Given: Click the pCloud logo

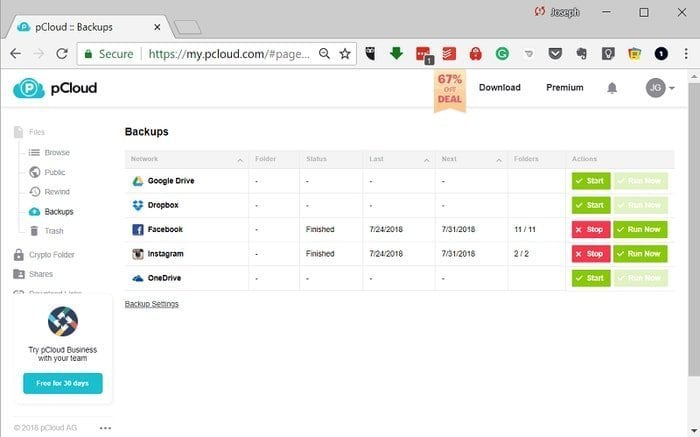Looking at the screenshot, I should click(55, 88).
